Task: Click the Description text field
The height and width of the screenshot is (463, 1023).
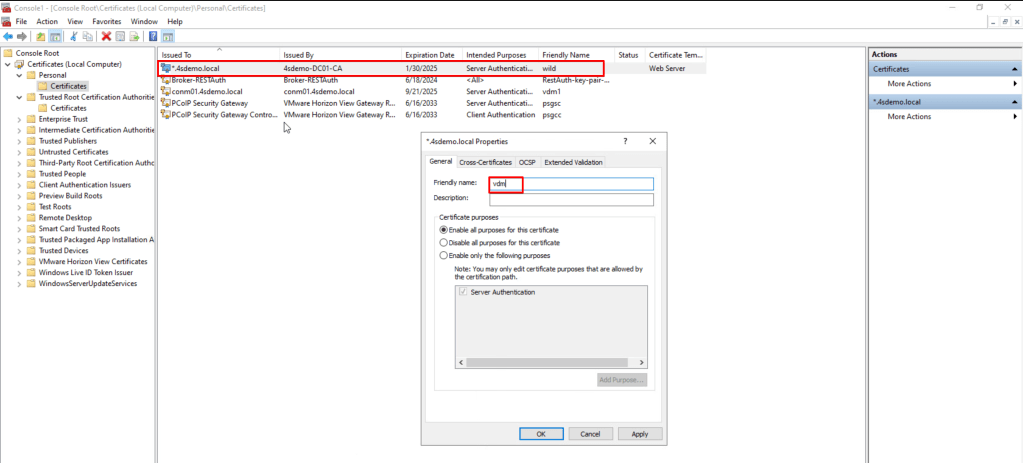Action: [x=570, y=199]
